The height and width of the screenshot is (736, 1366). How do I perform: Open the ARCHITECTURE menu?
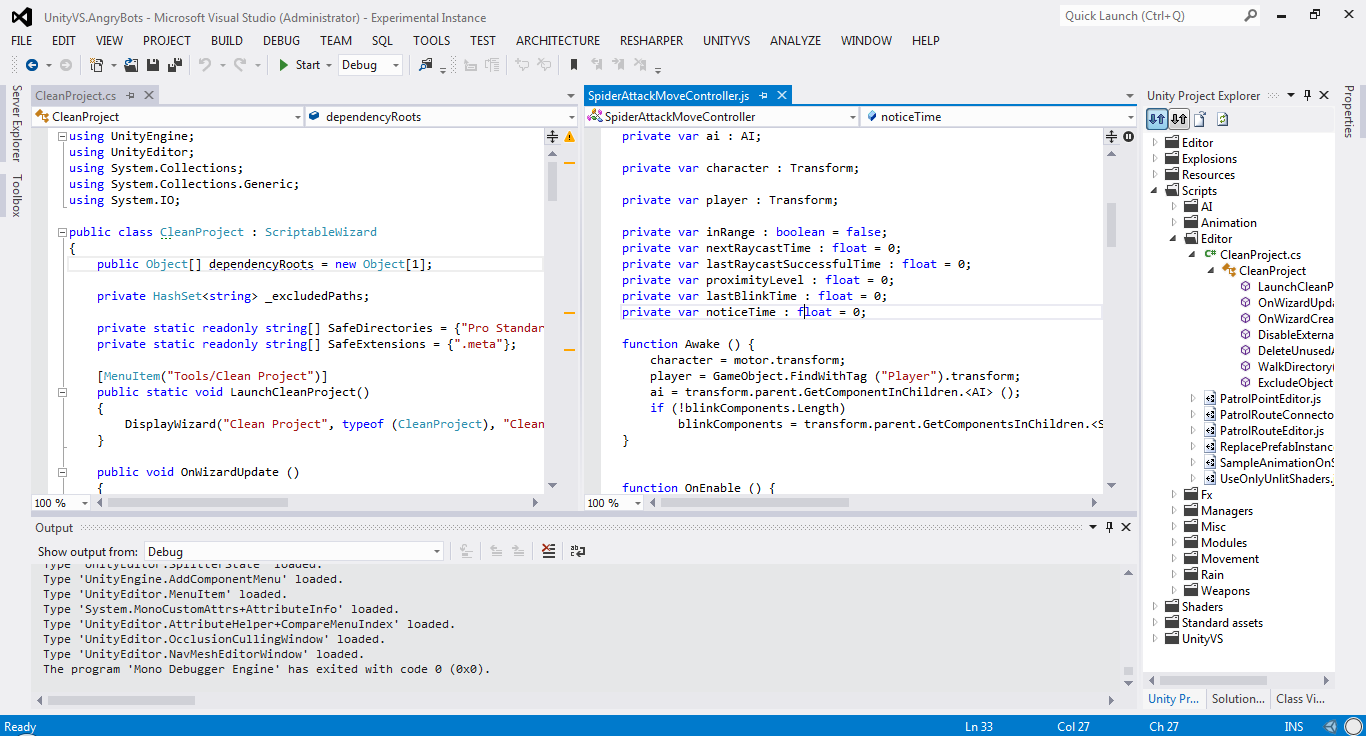tap(558, 41)
